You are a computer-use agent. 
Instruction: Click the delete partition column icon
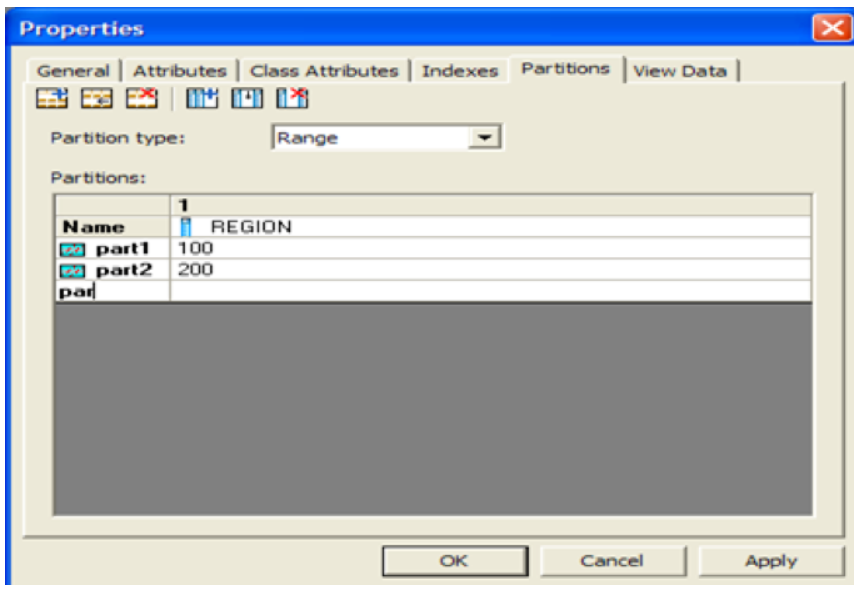[292, 98]
